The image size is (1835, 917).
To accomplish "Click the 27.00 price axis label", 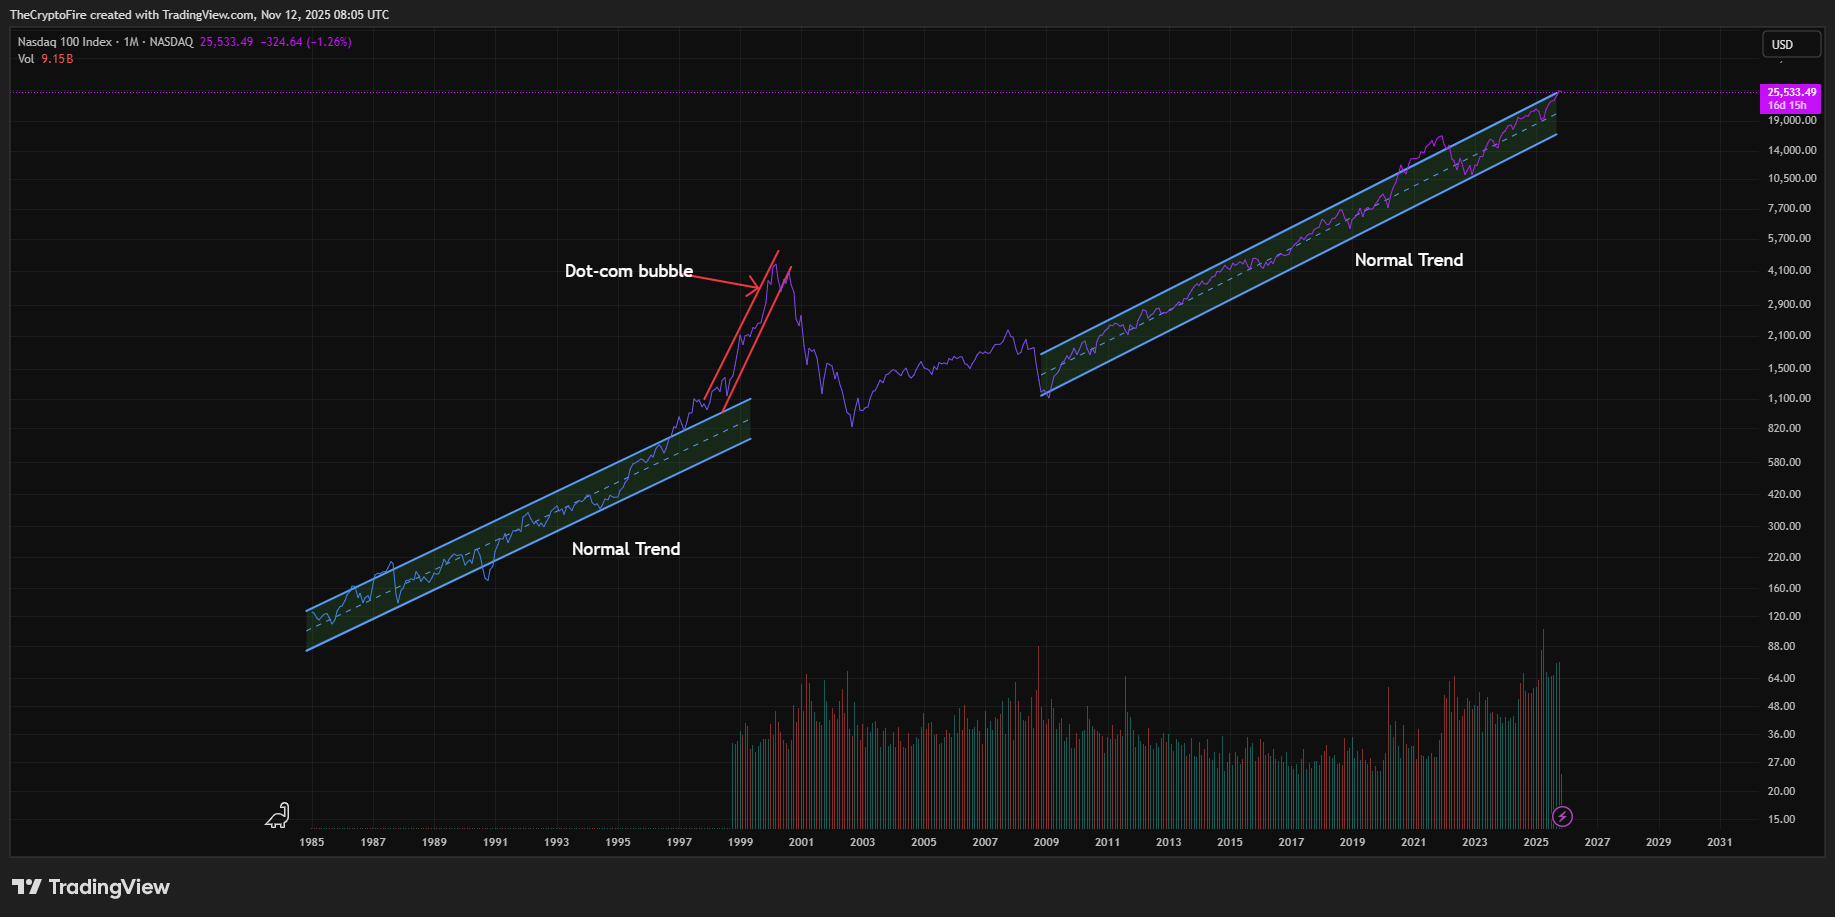I will 1781,763.
